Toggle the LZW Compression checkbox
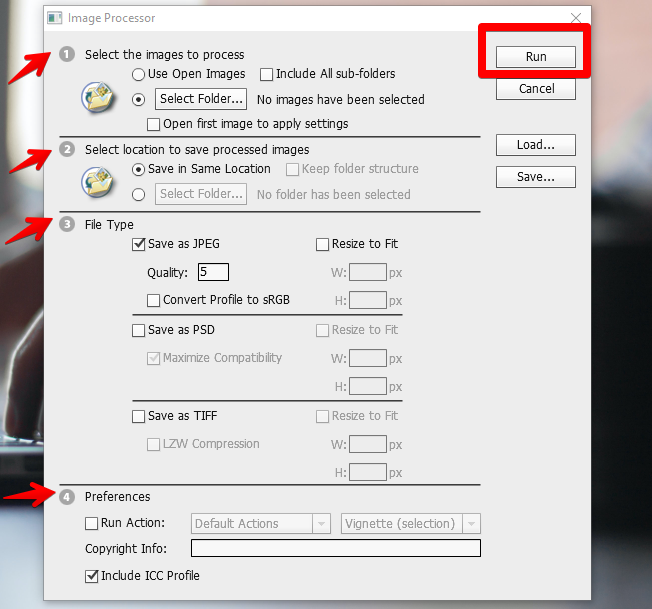Image resolution: width=652 pixels, height=609 pixels. [153, 444]
